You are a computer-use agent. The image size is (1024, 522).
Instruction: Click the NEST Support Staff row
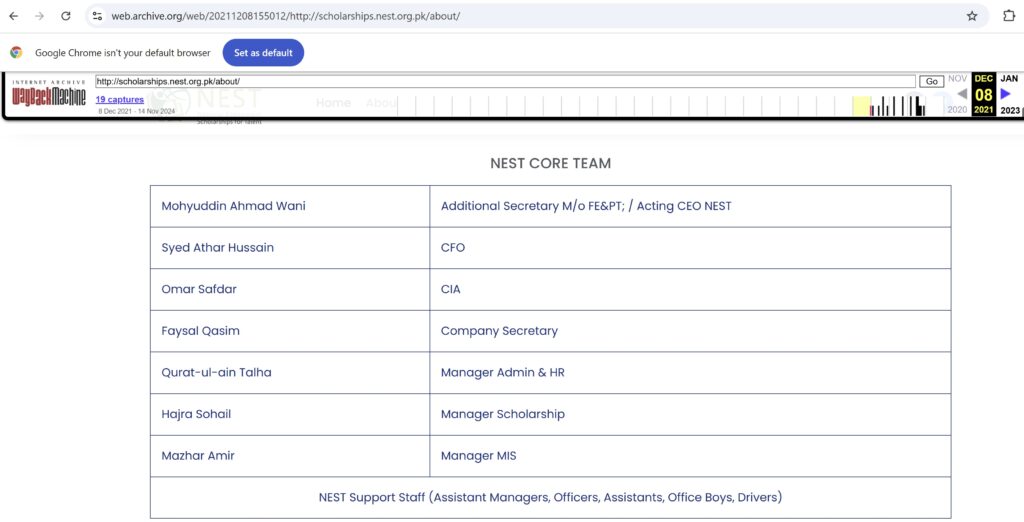click(x=551, y=498)
